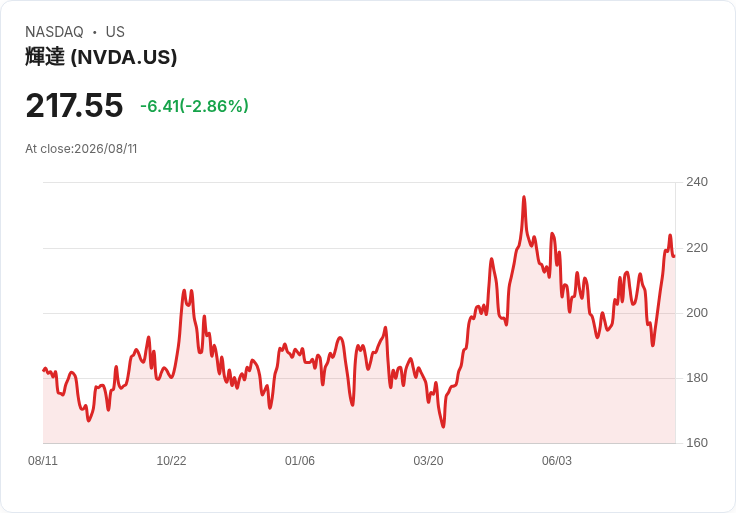736x513 pixels.
Task: Click the 217.55 current price
Action: coord(74,106)
